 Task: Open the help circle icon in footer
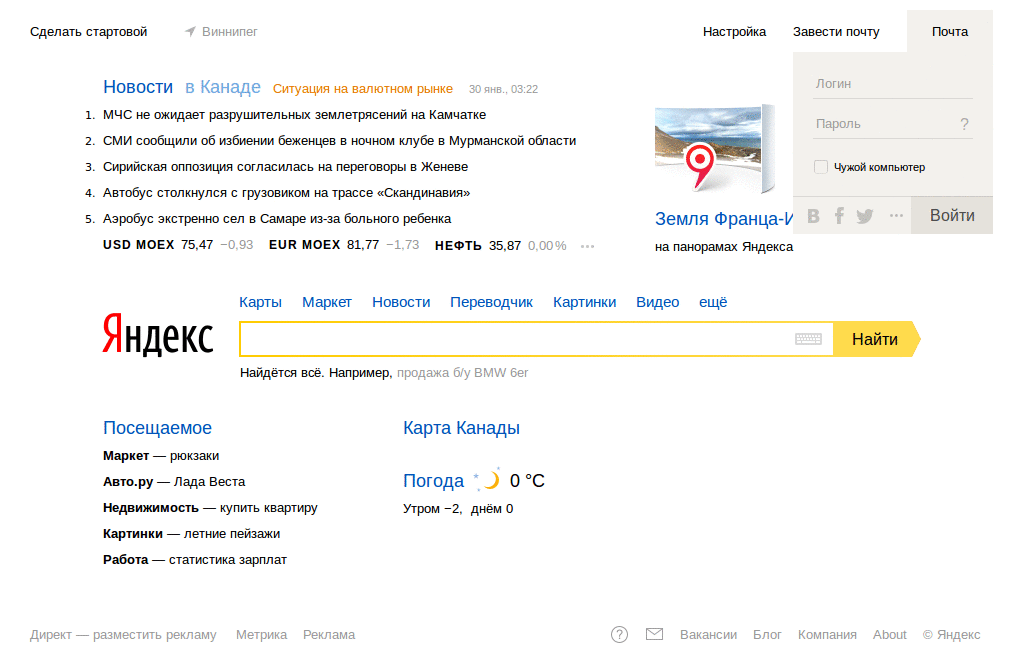click(x=619, y=635)
